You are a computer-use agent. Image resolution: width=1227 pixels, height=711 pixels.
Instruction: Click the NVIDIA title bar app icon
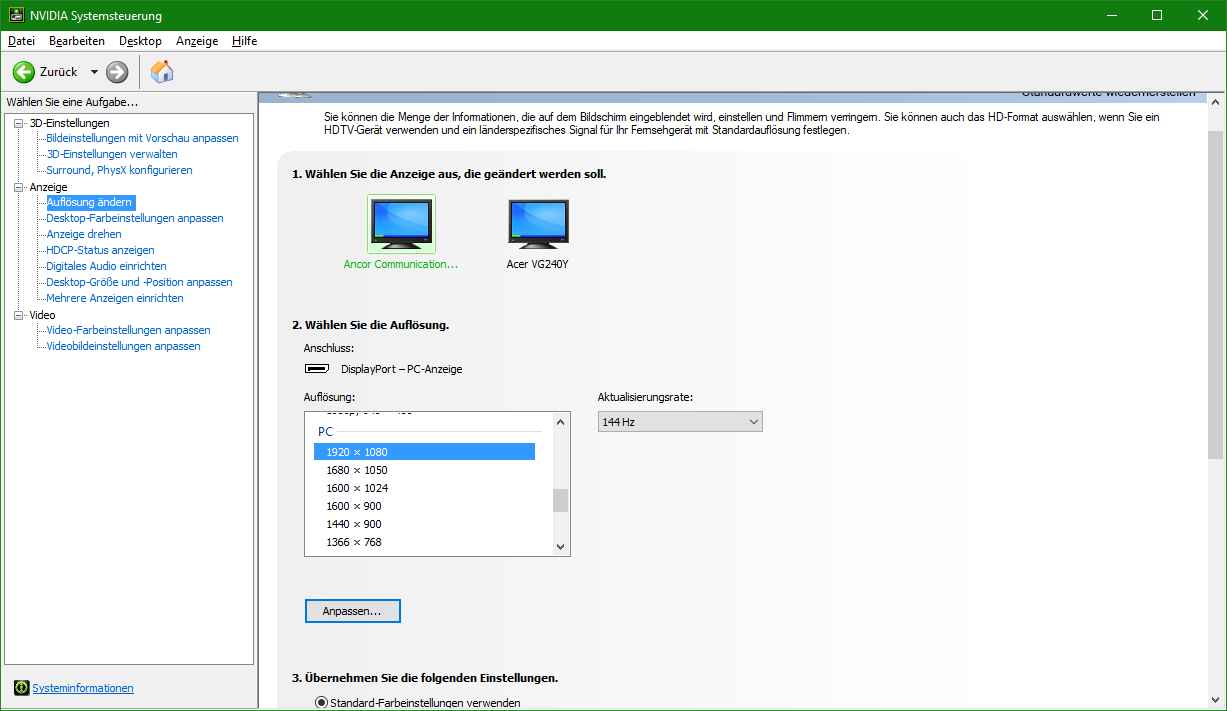(x=17, y=16)
